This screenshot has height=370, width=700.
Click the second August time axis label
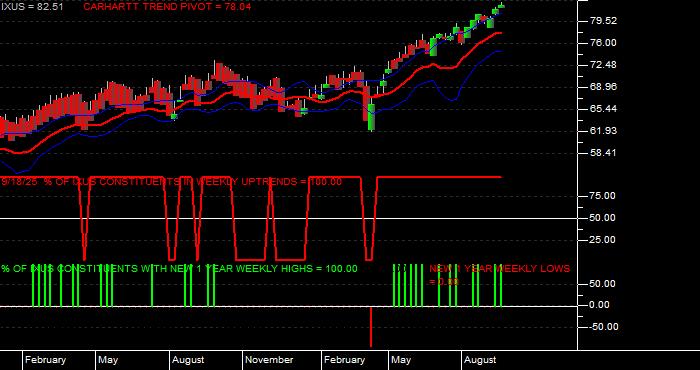pos(480,360)
